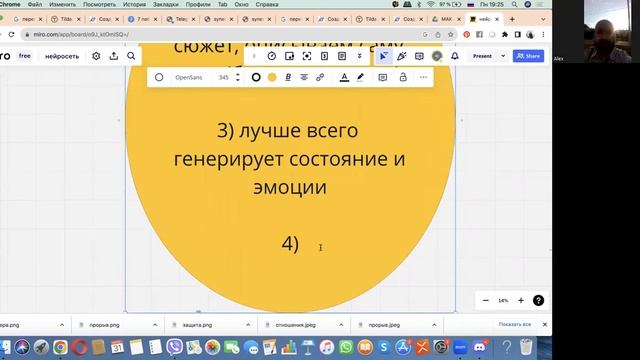Open the Изменить menu
640x360 pixels.
click(x=62, y=4)
